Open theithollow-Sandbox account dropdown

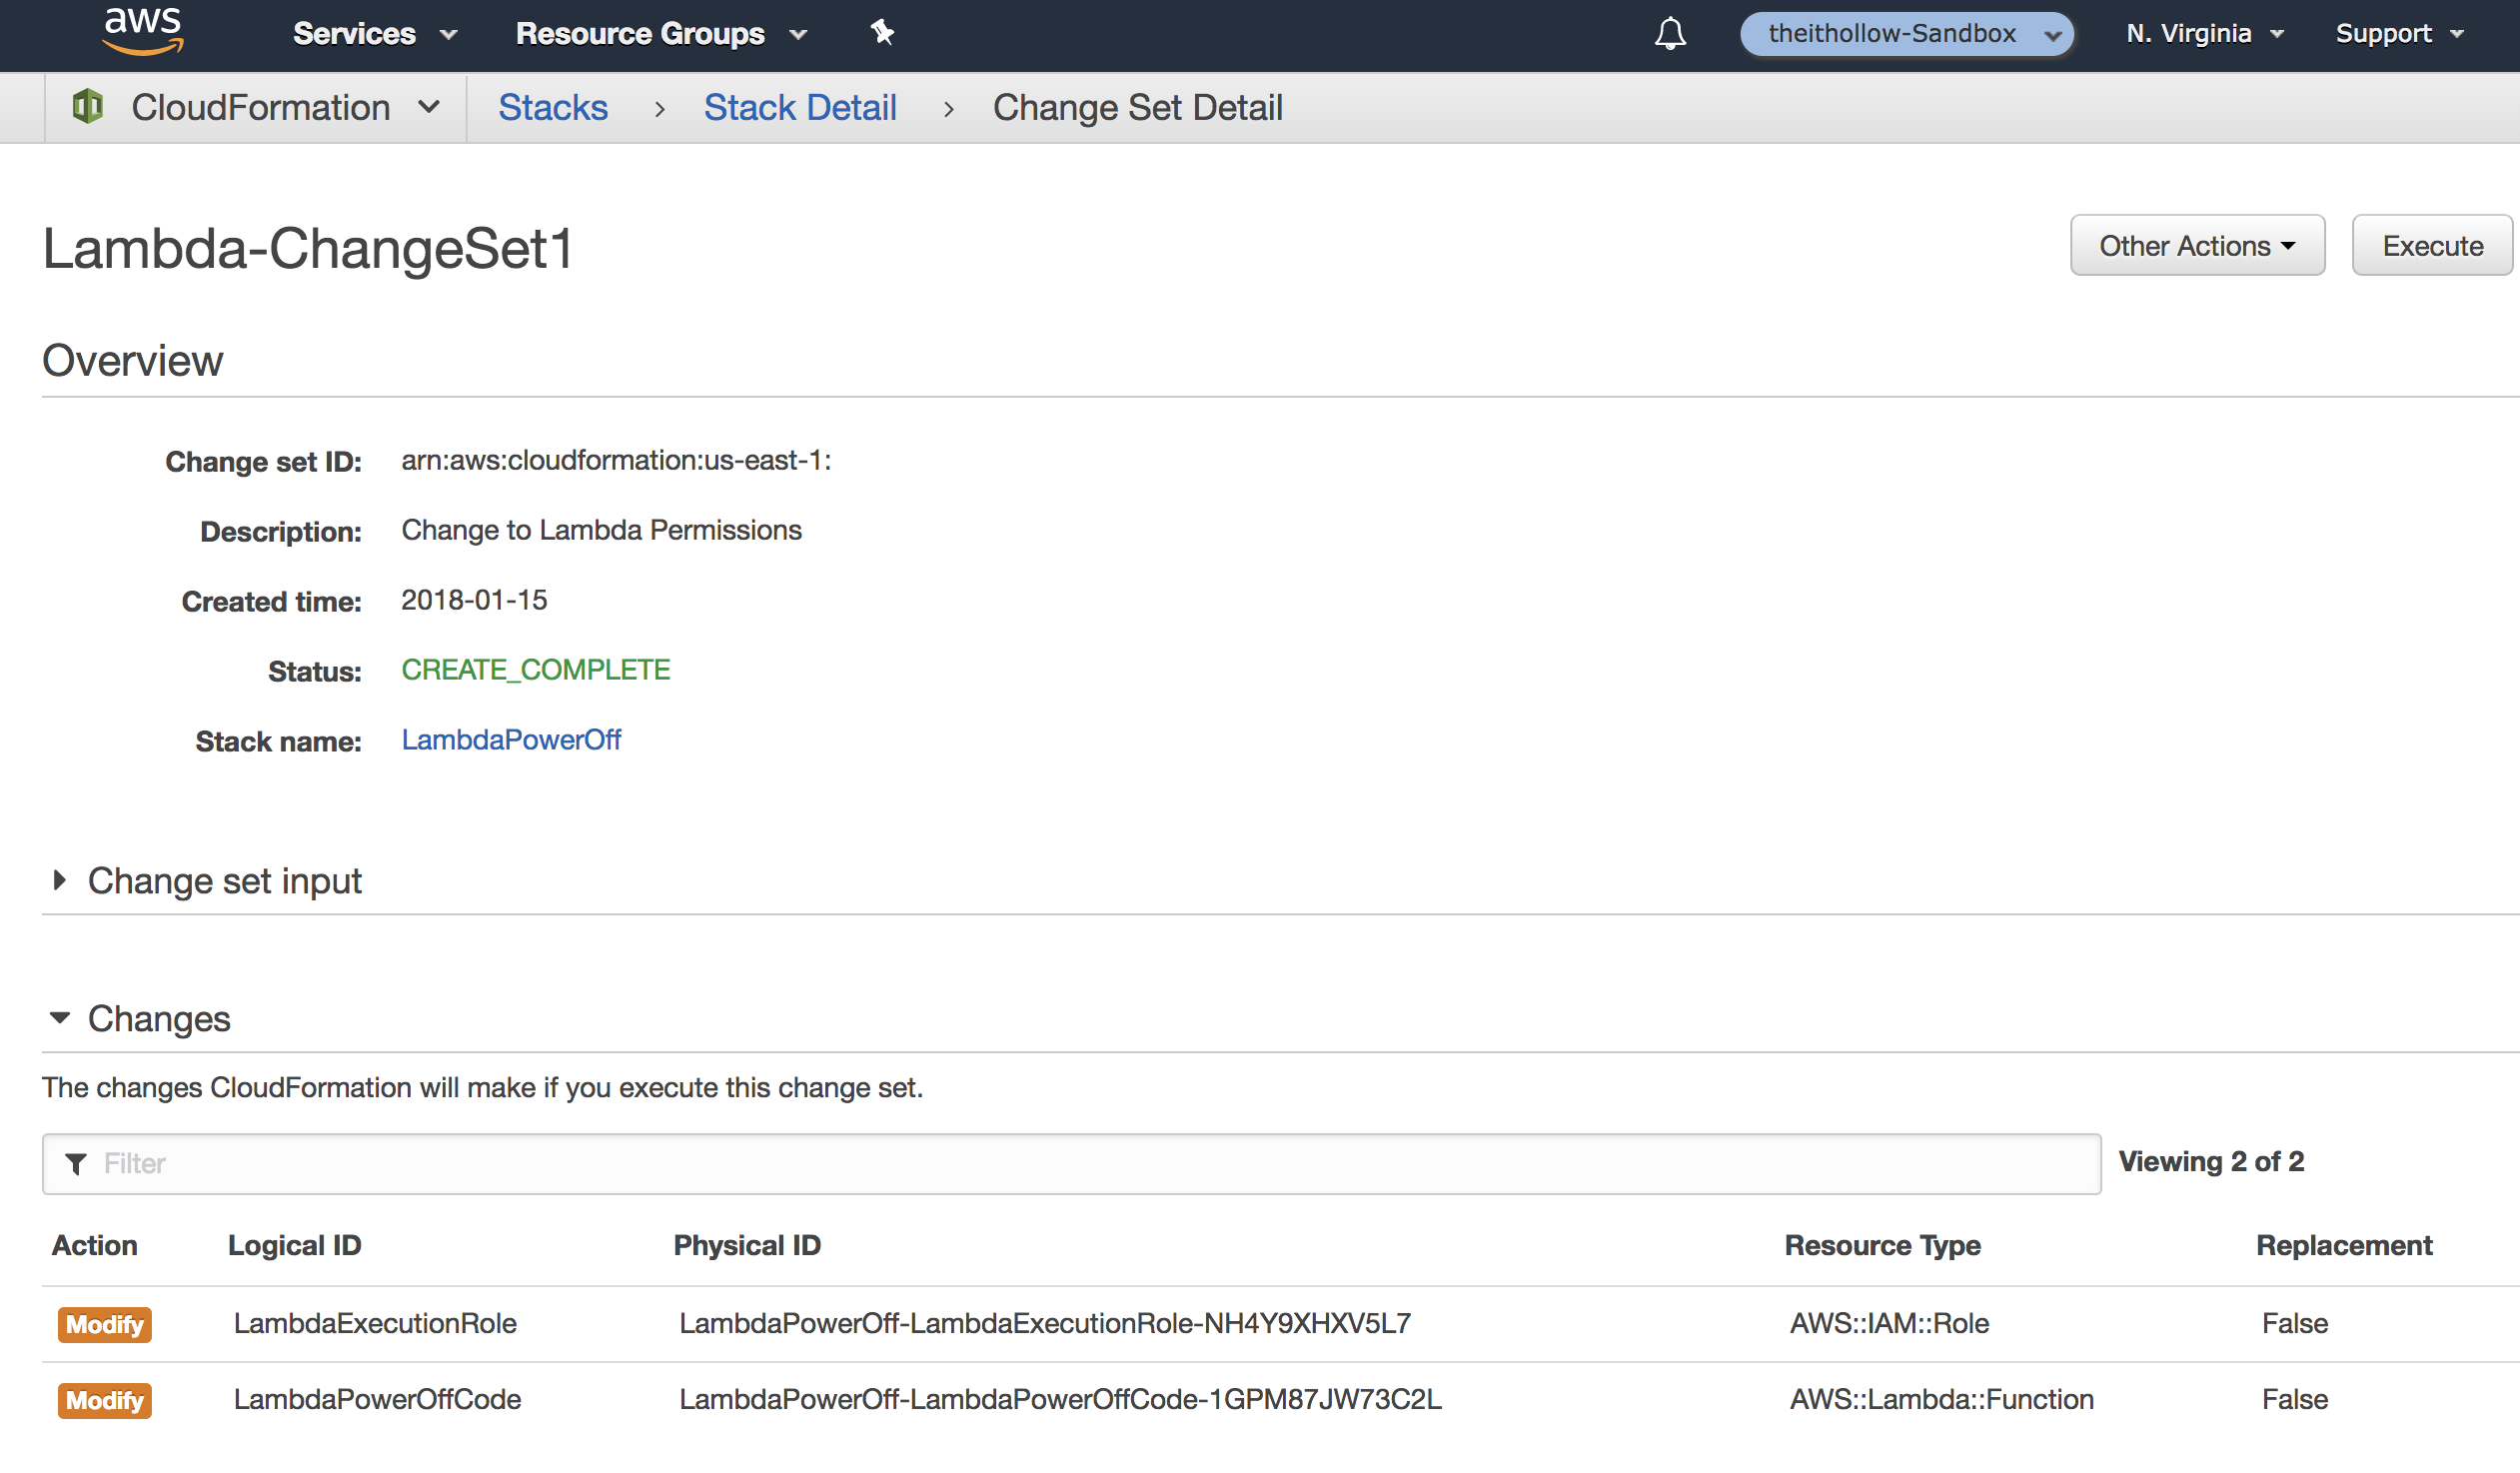(x=1905, y=34)
